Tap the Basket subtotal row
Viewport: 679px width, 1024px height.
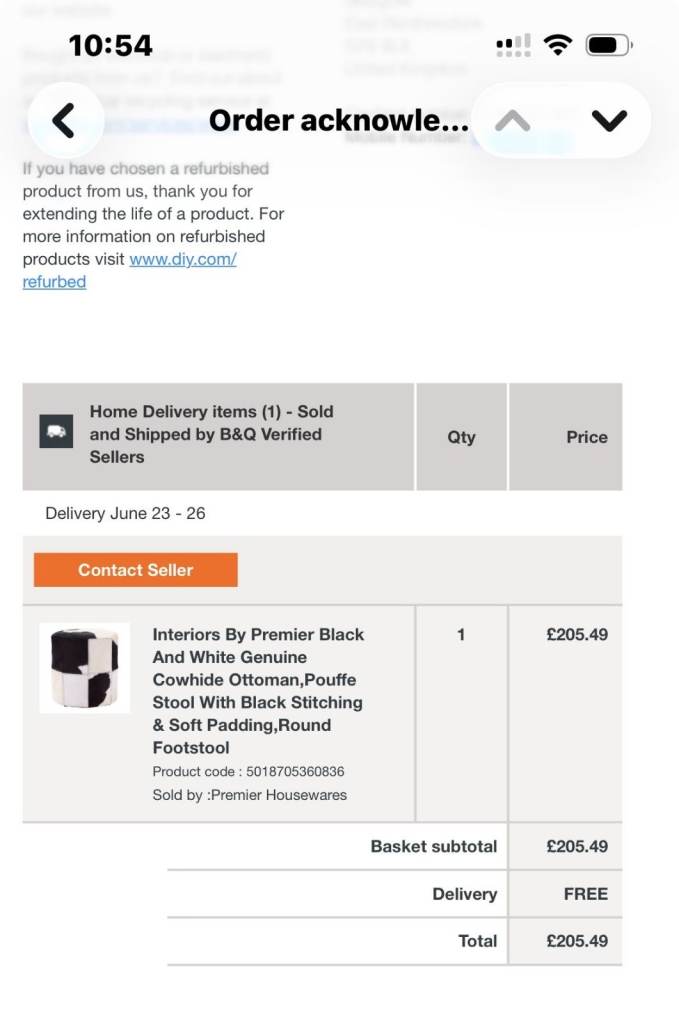[x=394, y=846]
